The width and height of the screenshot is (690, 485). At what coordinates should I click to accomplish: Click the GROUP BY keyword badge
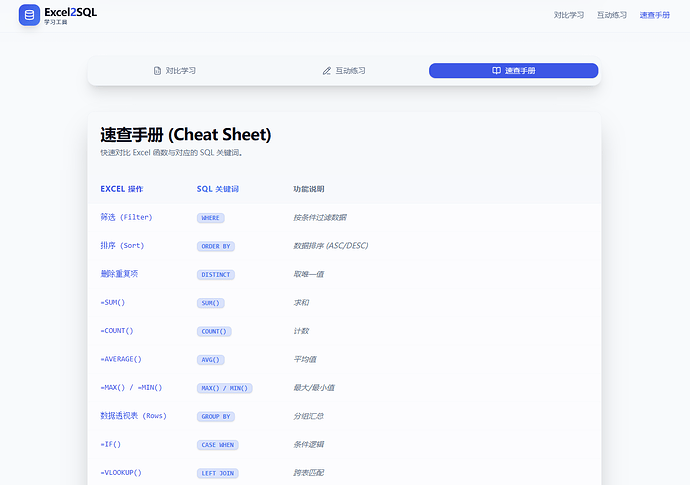pos(216,416)
